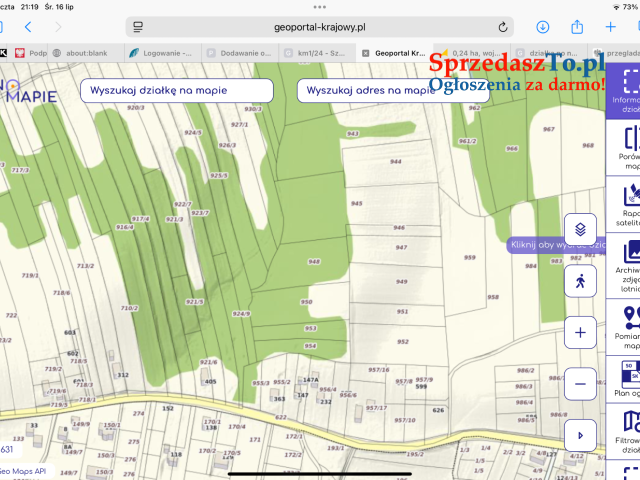This screenshot has height=480, width=640.
Task: Activate the street view pedestrian icon
Action: pos(580,282)
